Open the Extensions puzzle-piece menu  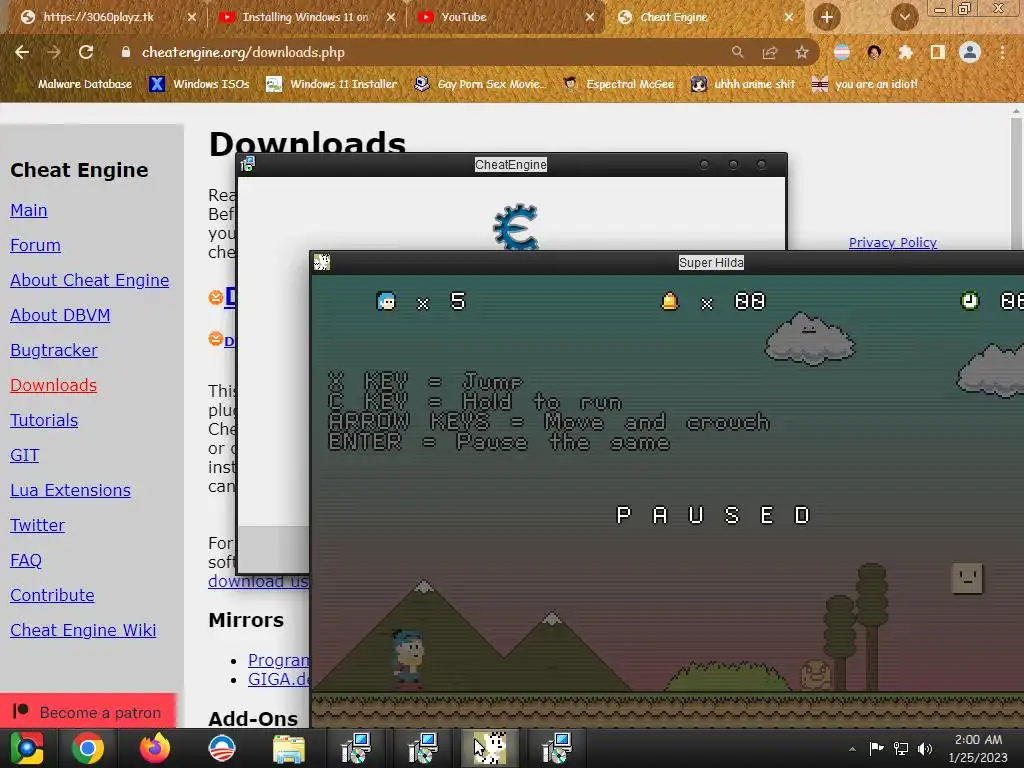pyautogui.click(x=905, y=52)
